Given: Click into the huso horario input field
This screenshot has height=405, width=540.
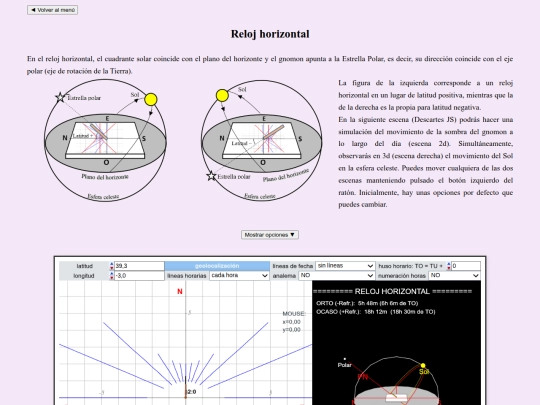Looking at the screenshot, I should [466, 266].
